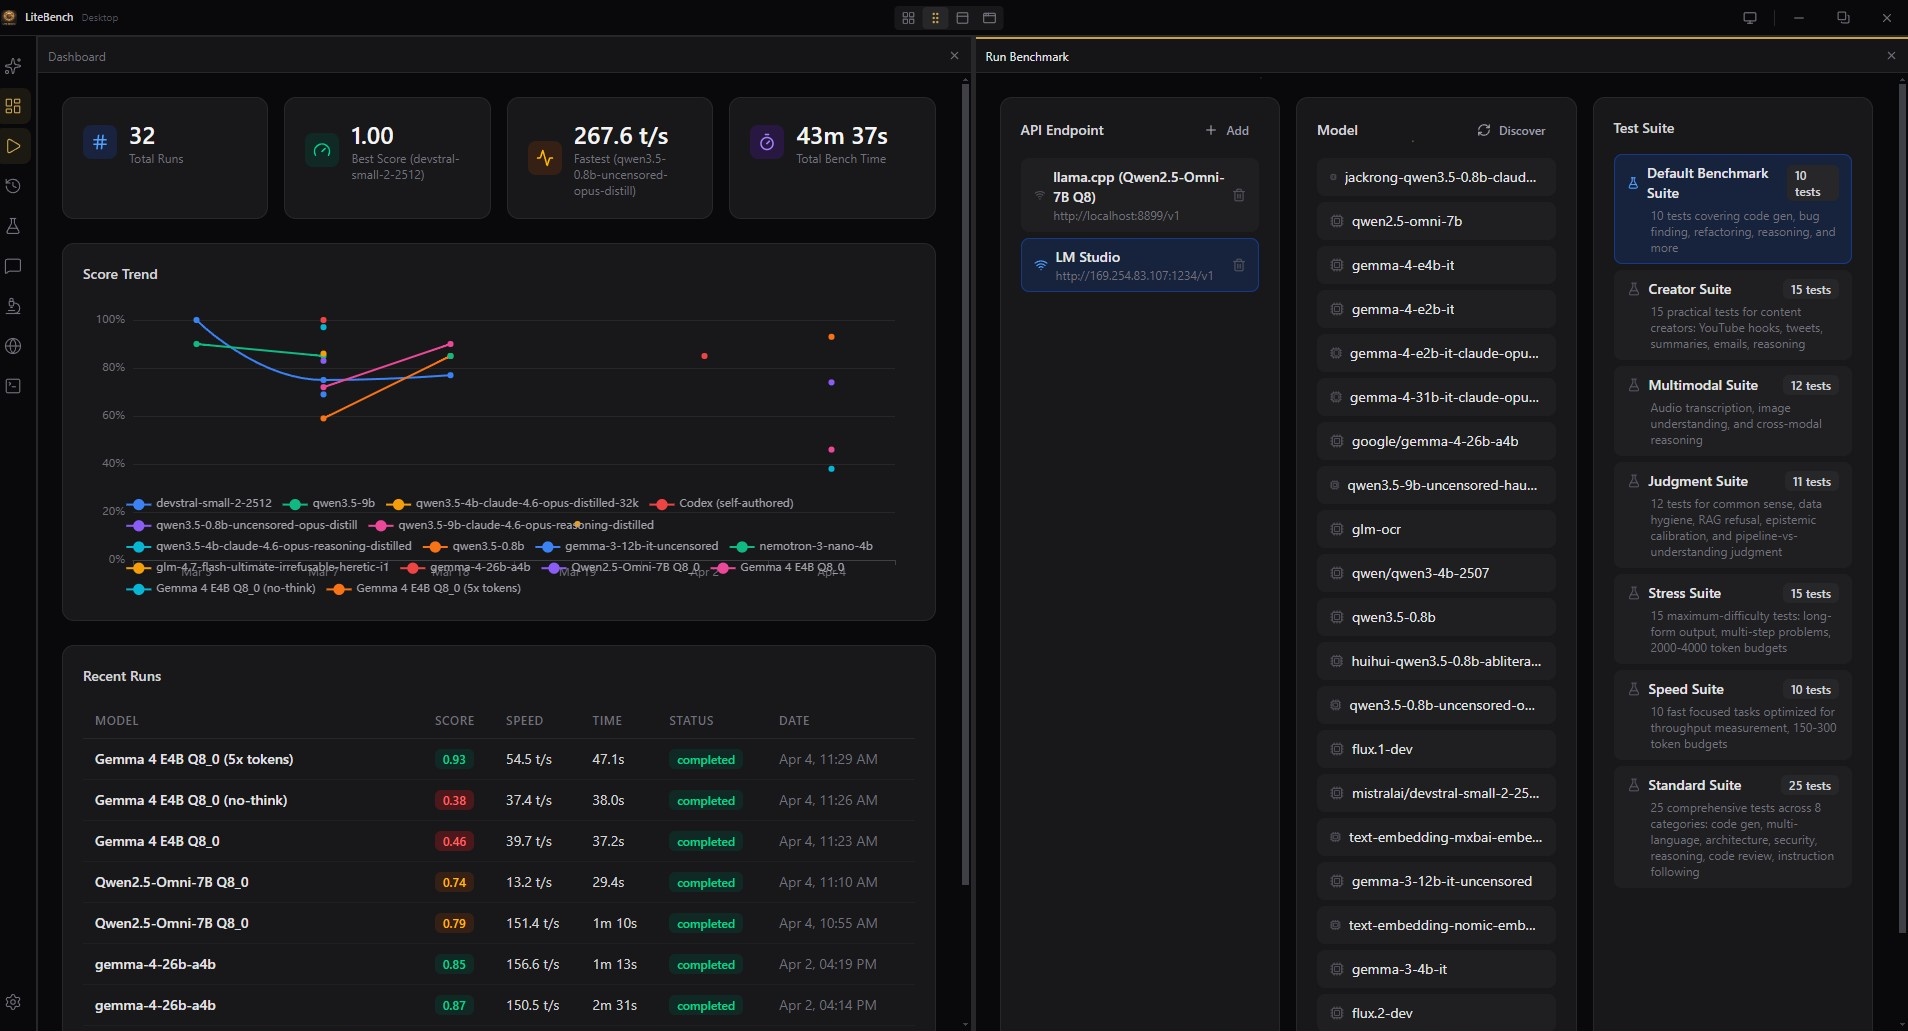
Task: Close the Dashboard panel
Action: pyautogui.click(x=954, y=56)
